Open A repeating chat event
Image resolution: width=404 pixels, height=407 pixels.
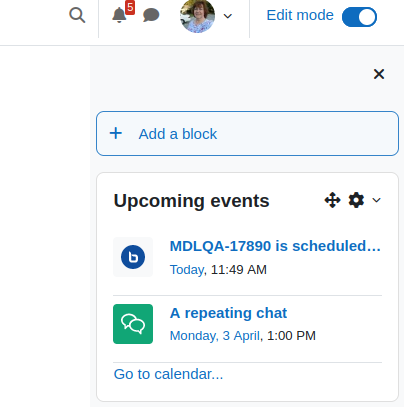tap(228, 313)
